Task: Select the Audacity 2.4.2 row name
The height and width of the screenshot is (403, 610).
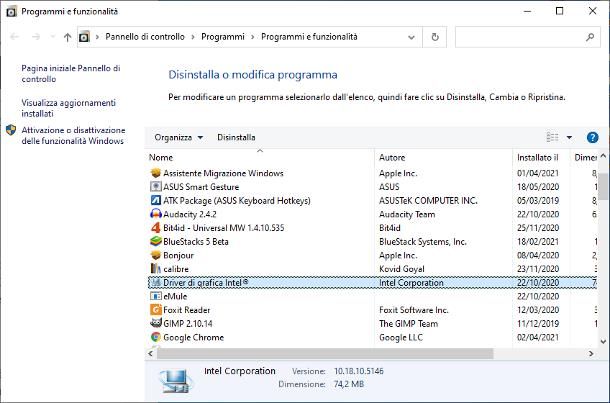Action: (189, 214)
